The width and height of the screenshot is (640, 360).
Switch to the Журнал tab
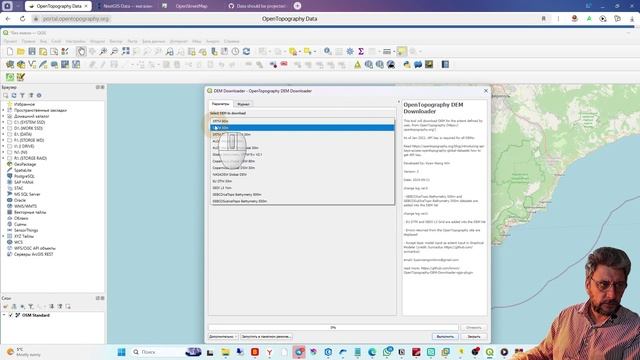click(243, 104)
